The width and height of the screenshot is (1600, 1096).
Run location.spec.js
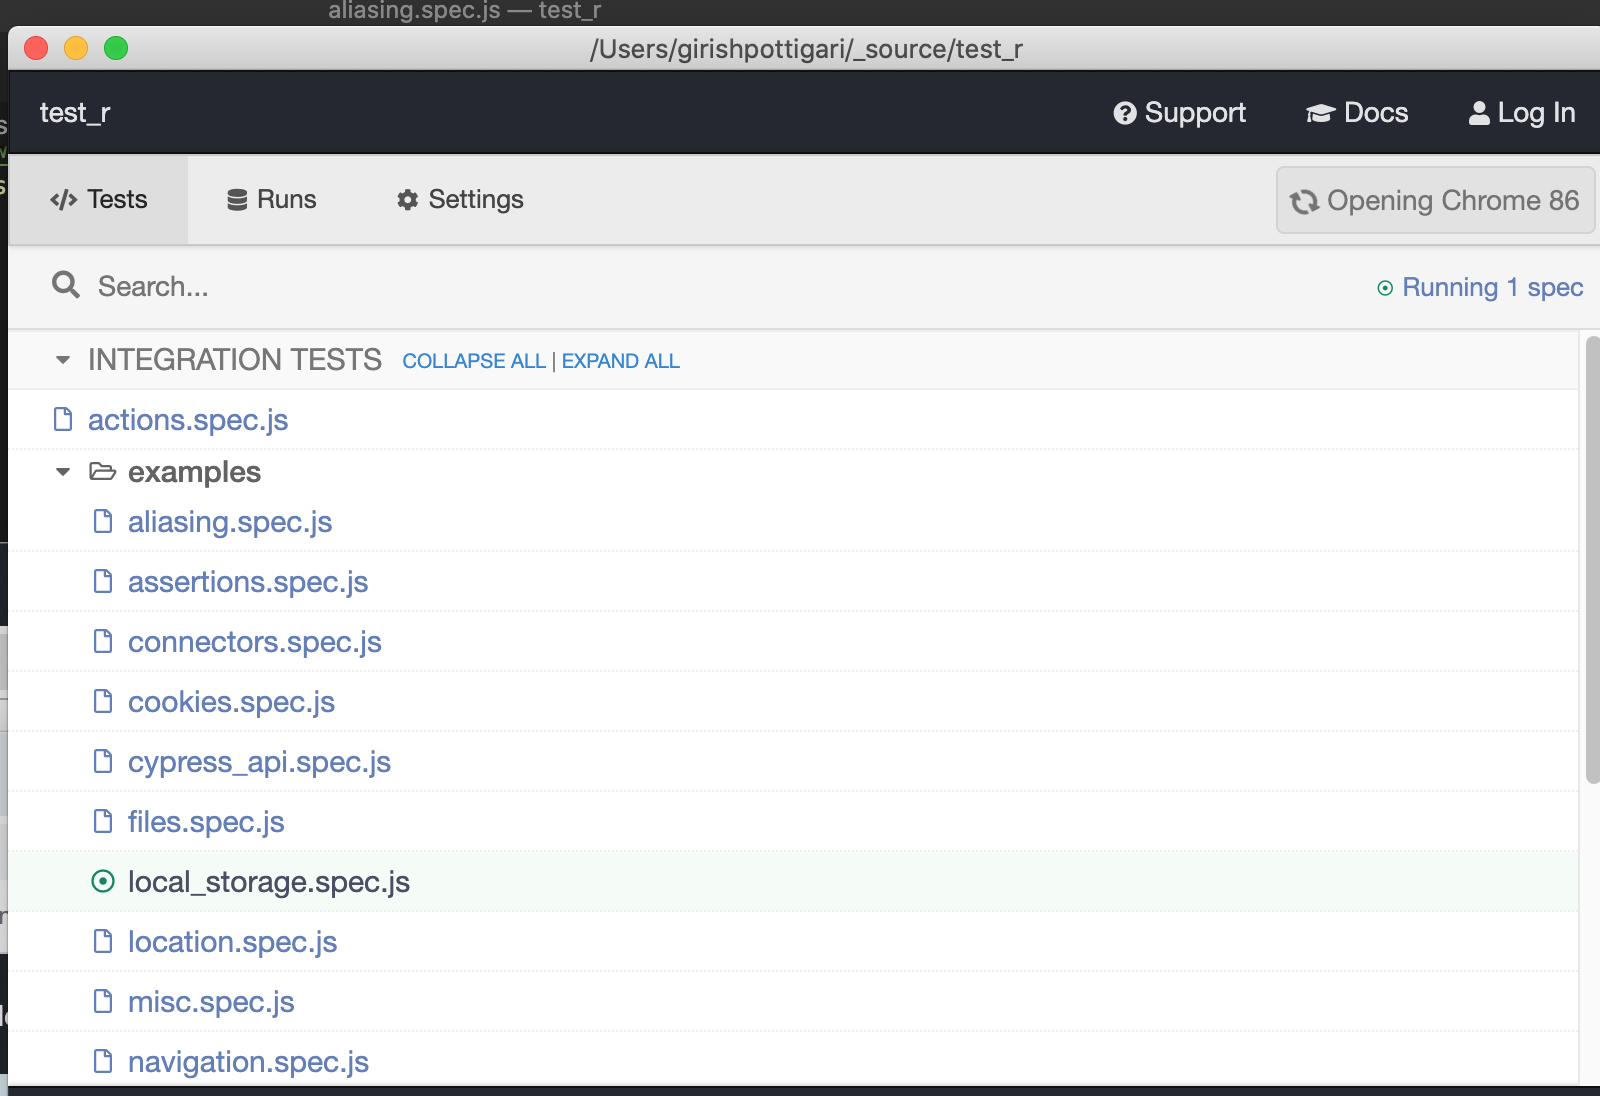[232, 942]
